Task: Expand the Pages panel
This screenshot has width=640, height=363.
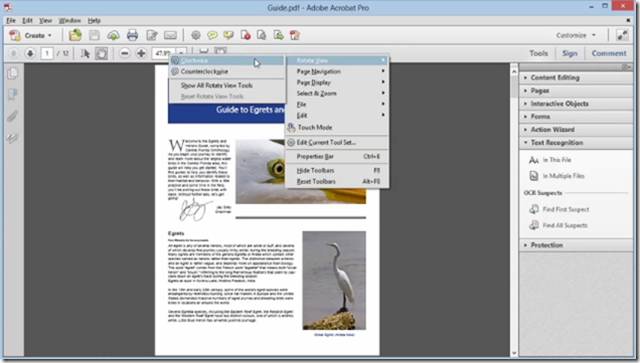Action: coord(576,91)
